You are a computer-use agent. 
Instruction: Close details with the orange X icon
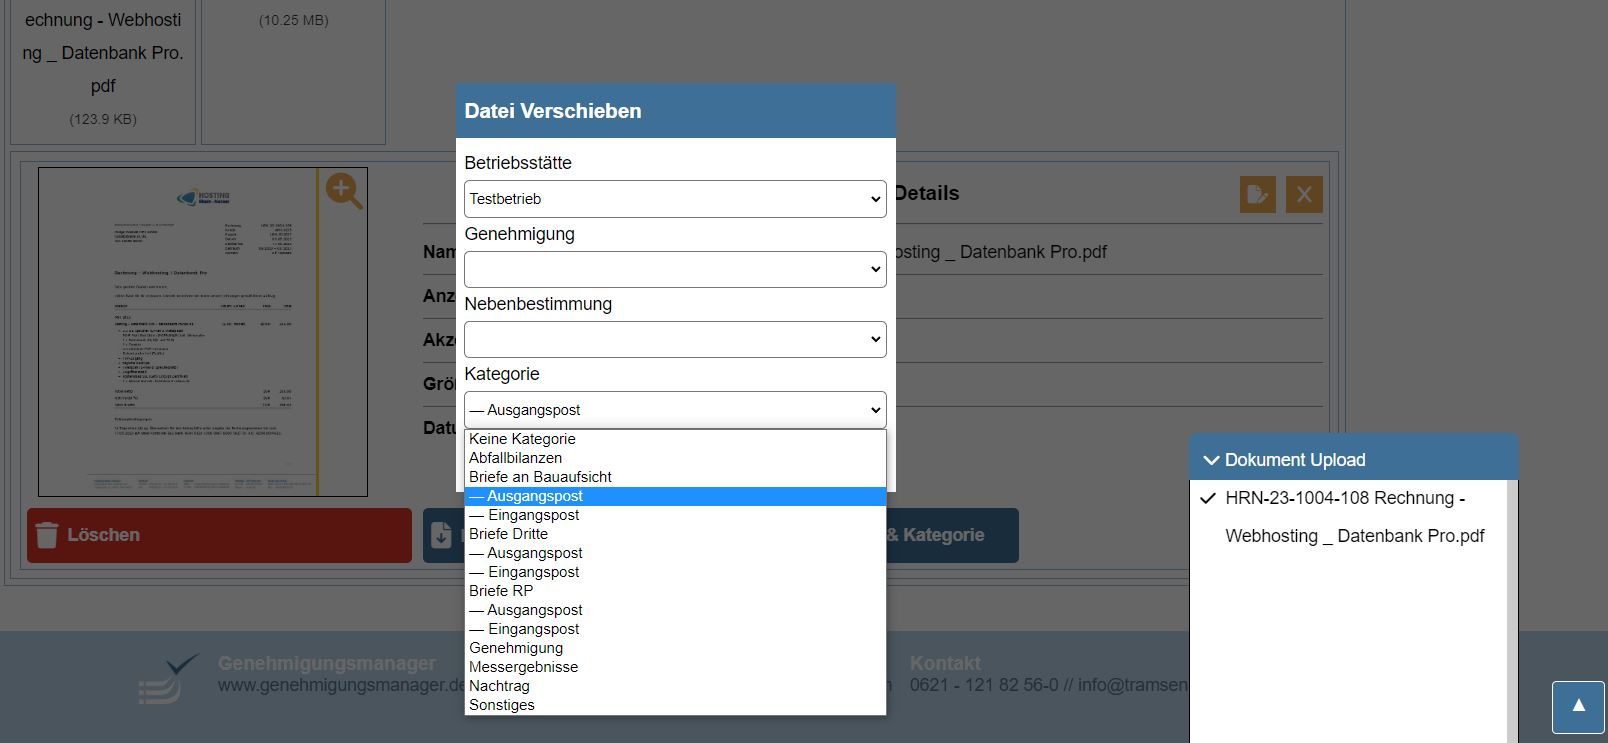pos(1304,194)
